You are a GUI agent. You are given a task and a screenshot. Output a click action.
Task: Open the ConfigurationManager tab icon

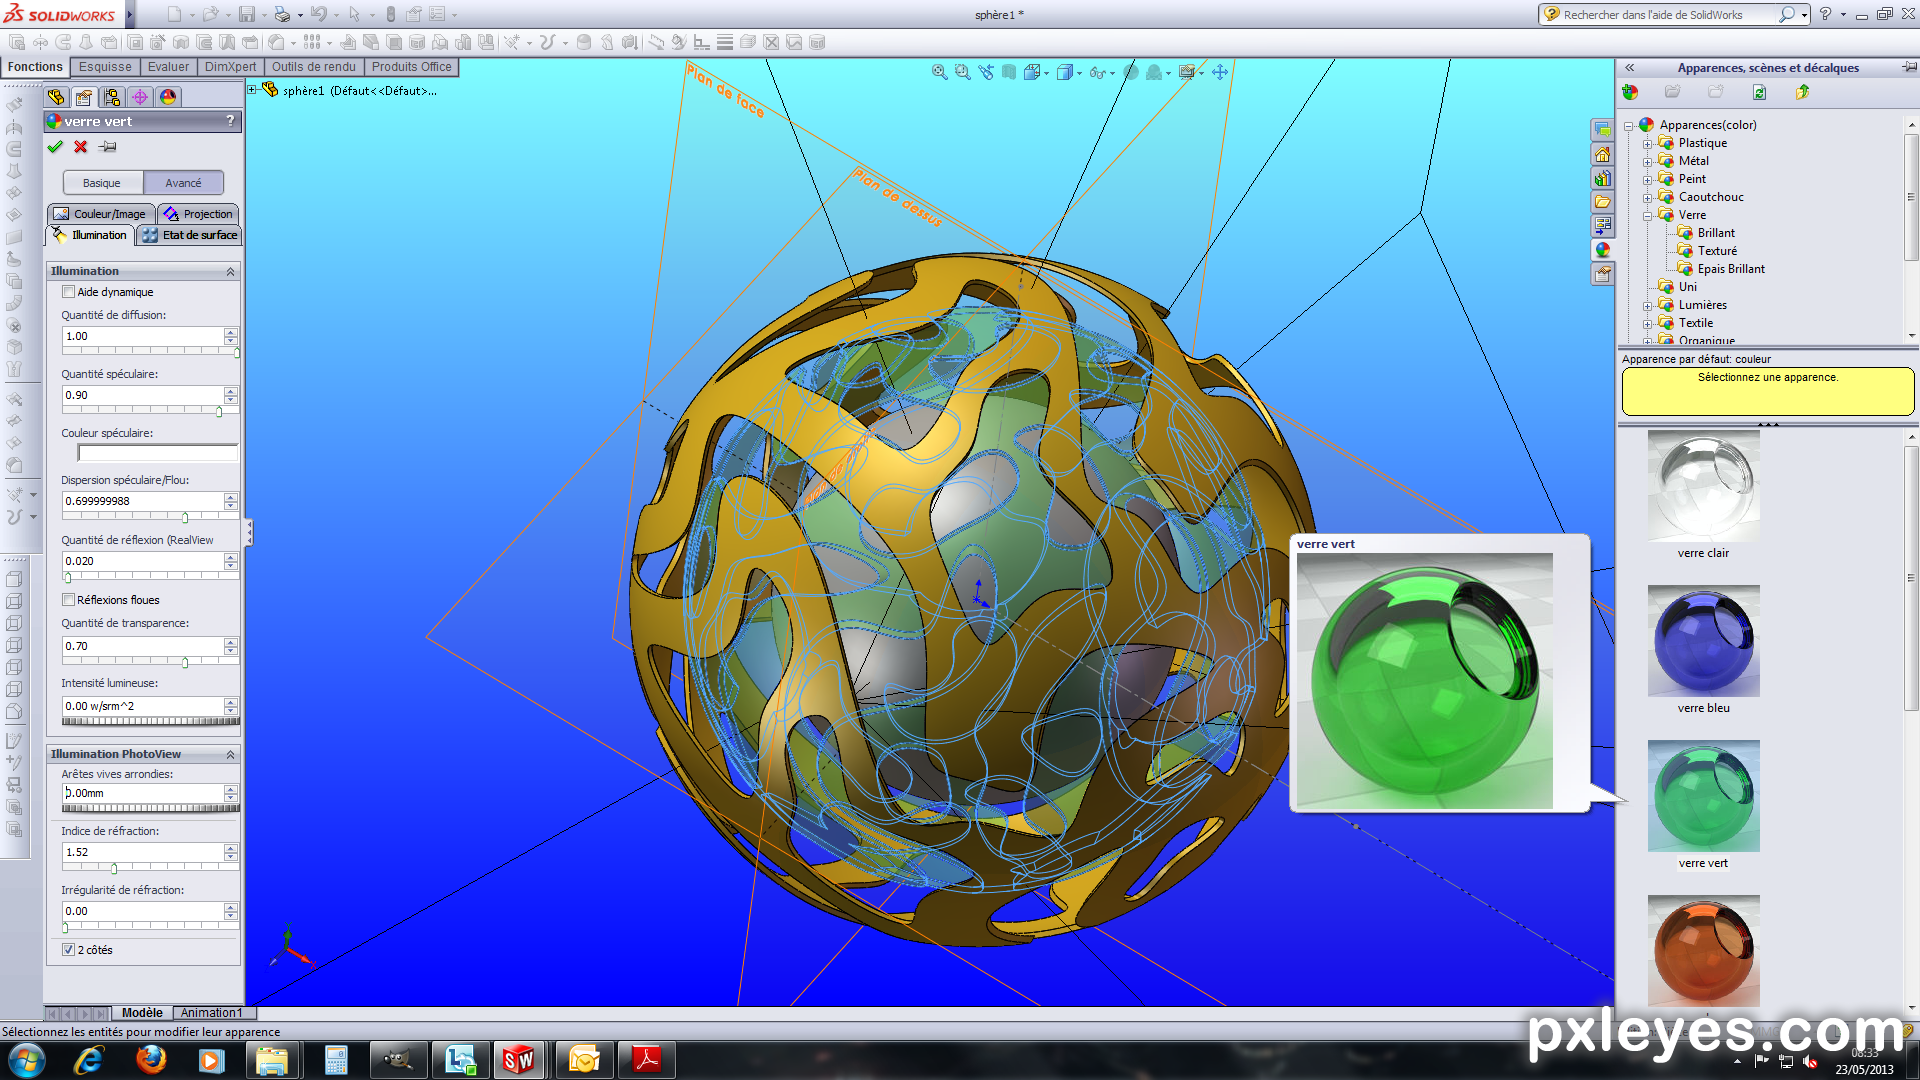[112, 97]
